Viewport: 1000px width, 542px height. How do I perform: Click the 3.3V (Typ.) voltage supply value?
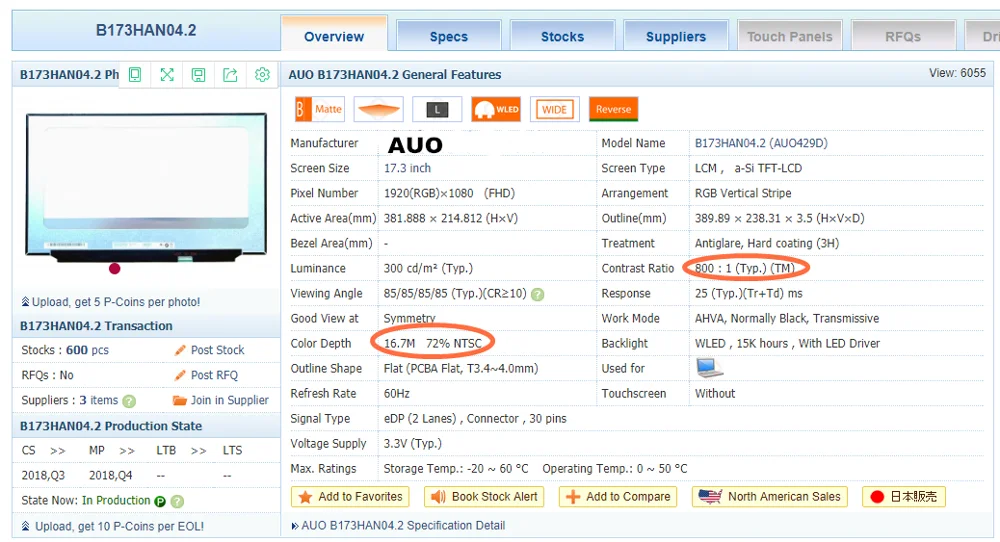[x=413, y=444]
